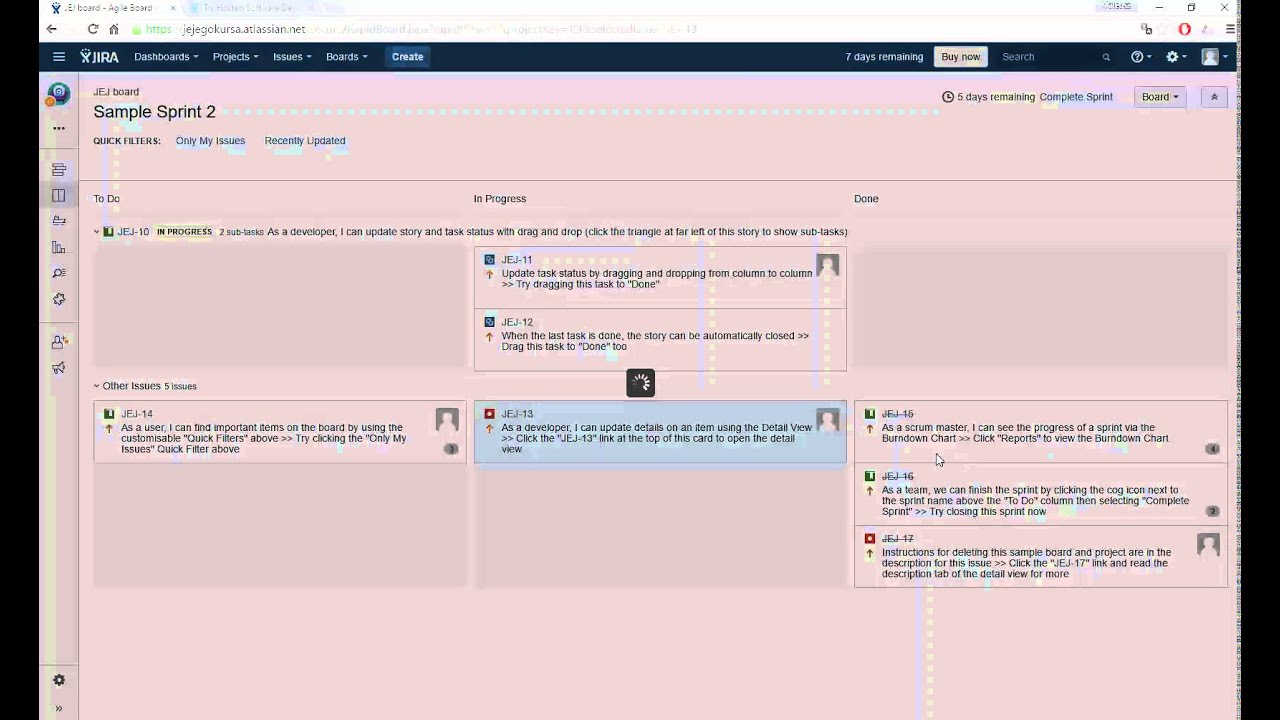This screenshot has height=720, width=1280.
Task: Click the assignee avatar on the JEJ-14 card
Action: (x=447, y=419)
